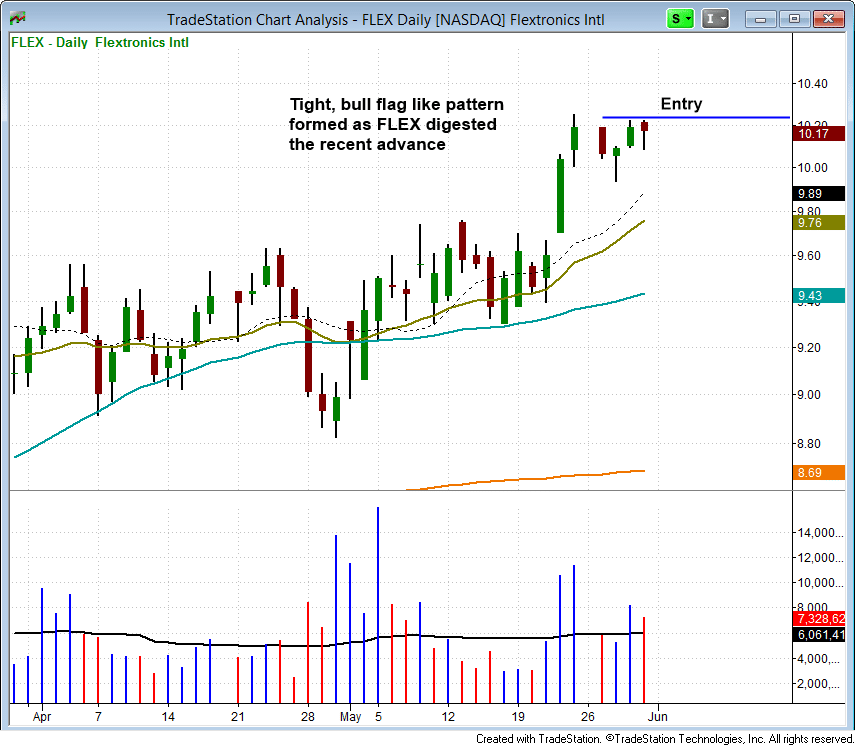Restore the chart window size
Image resolution: width=855 pixels, height=745 pixels.
[795, 18]
